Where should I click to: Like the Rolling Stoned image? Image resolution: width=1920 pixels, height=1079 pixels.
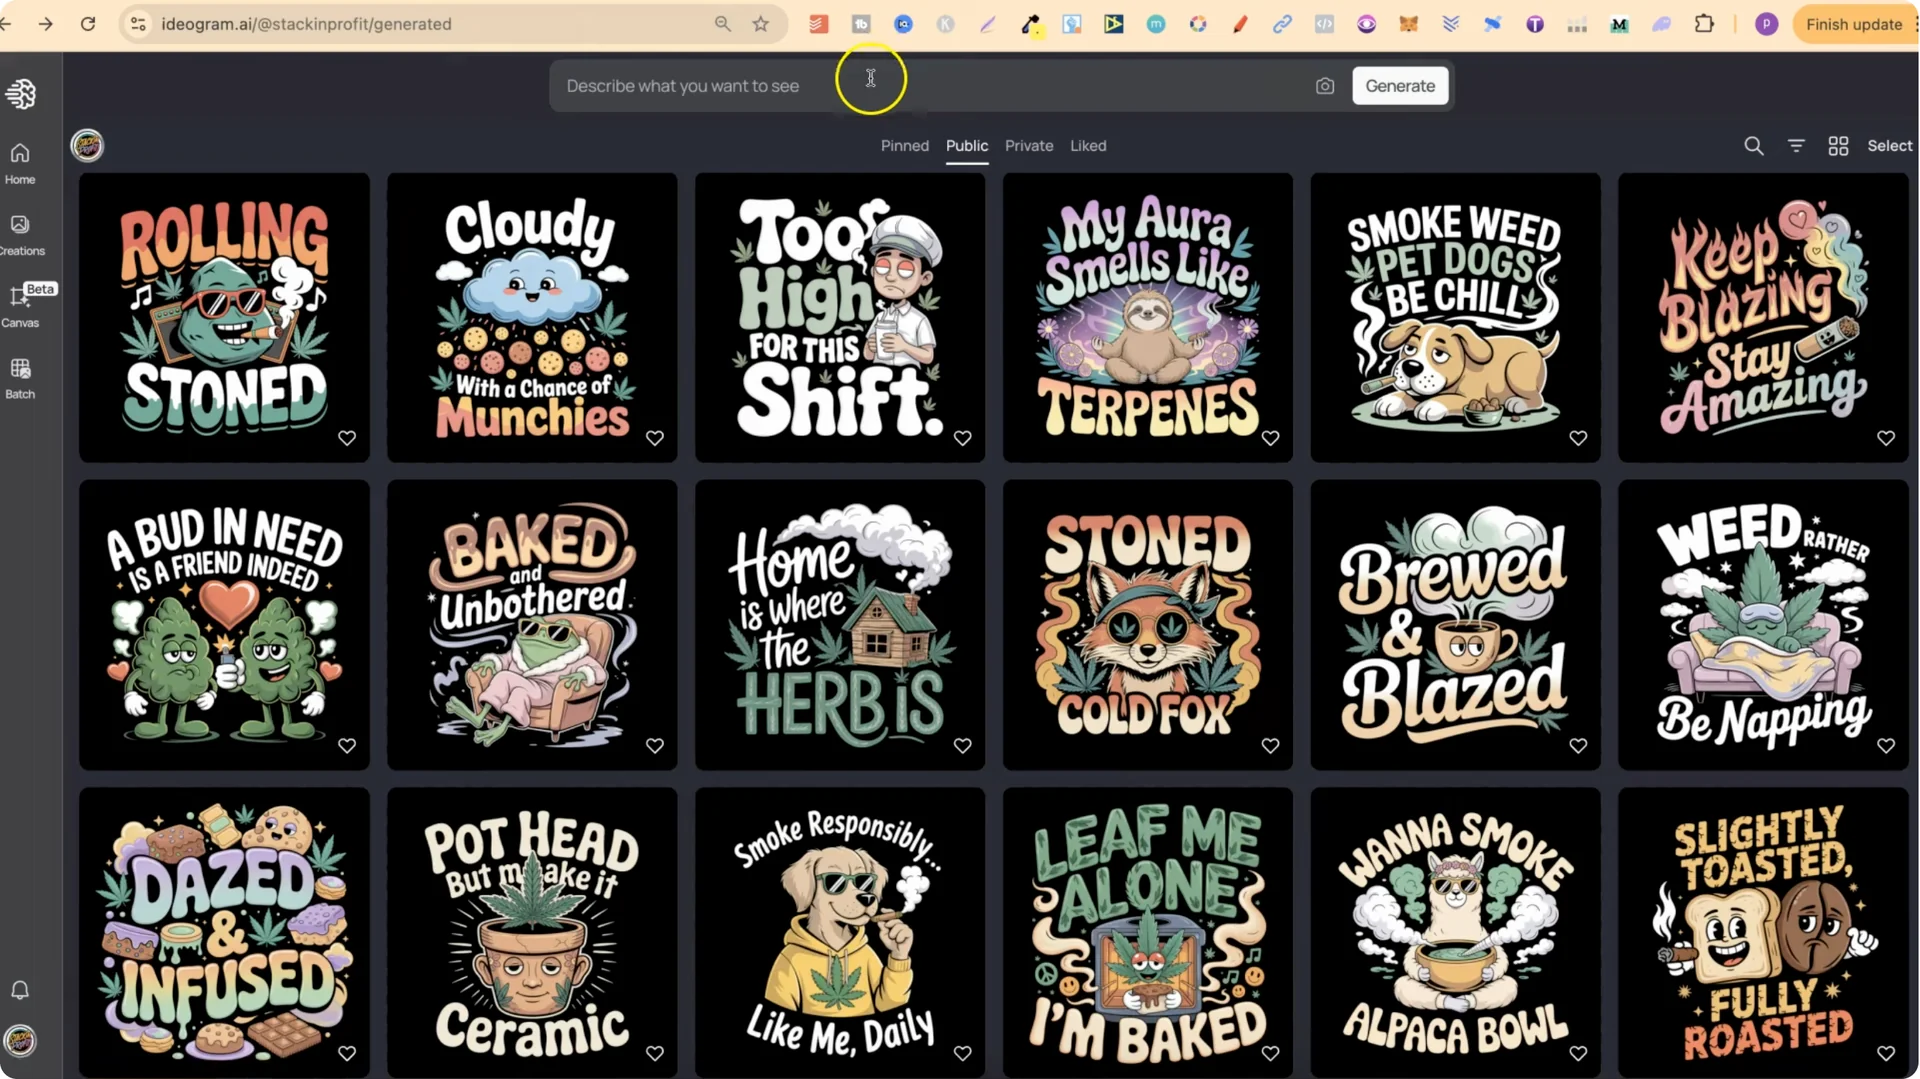click(x=347, y=438)
